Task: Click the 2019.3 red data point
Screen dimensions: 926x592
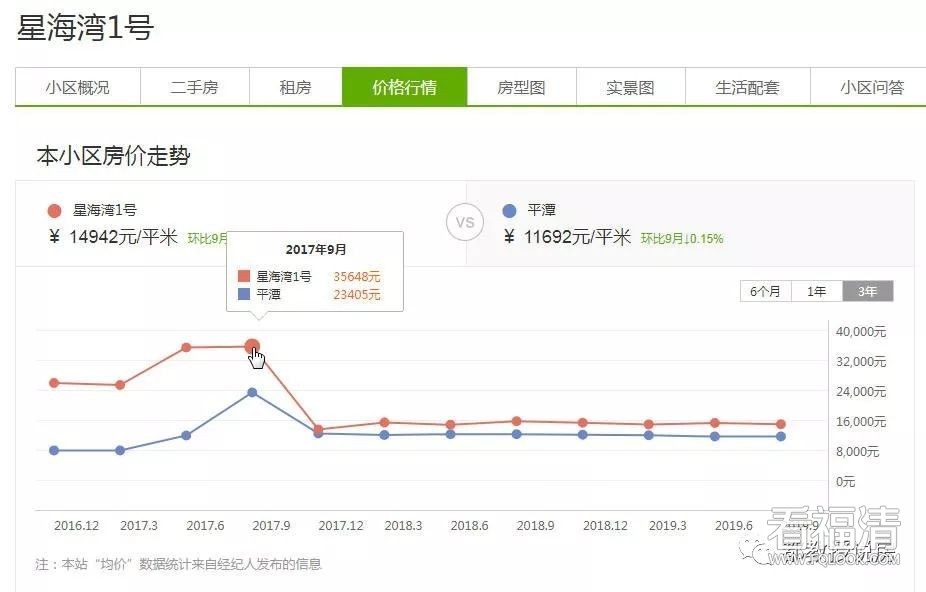Action: pos(648,424)
